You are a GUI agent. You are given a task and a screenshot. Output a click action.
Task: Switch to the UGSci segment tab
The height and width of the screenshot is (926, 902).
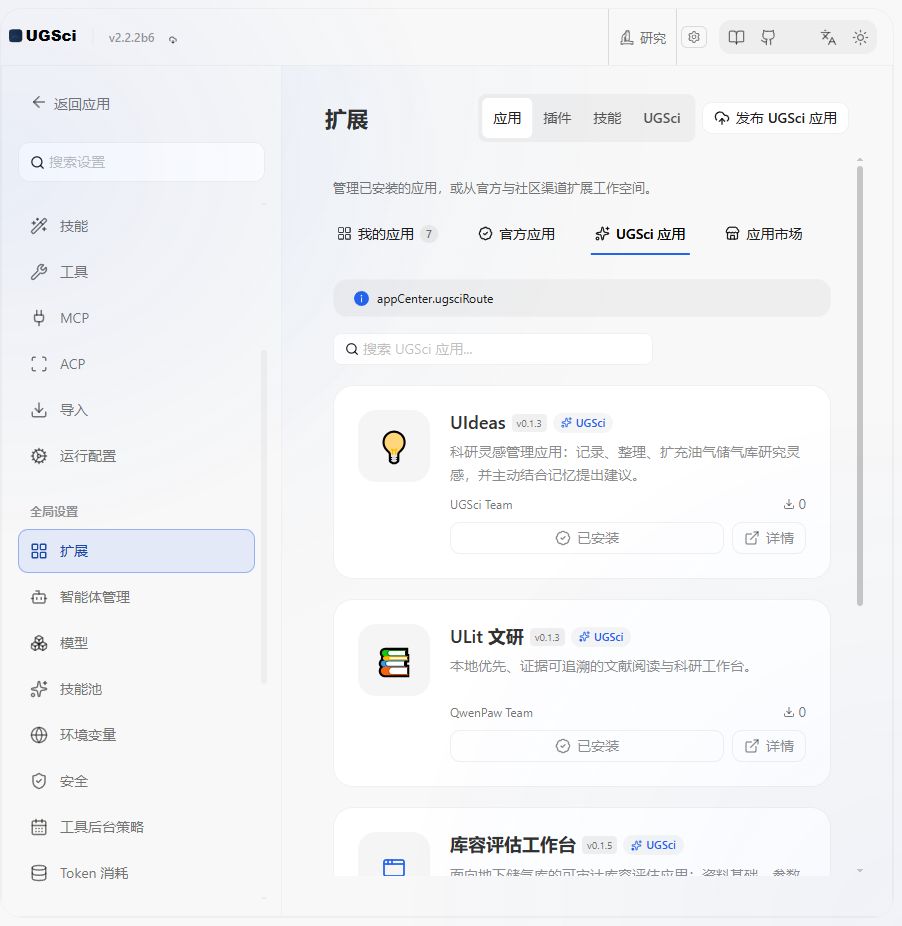(662, 118)
